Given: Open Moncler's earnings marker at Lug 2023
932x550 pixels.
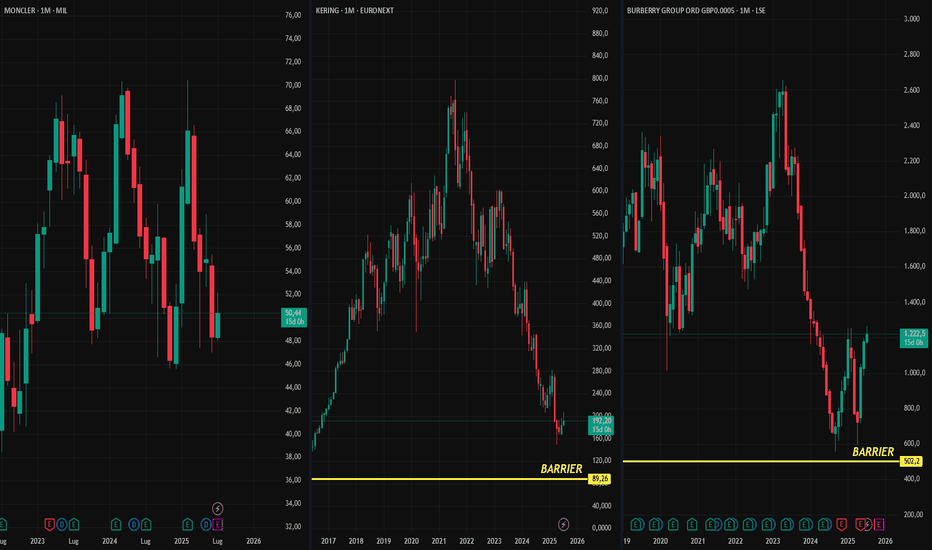Looking at the screenshot, I should tap(74, 524).
